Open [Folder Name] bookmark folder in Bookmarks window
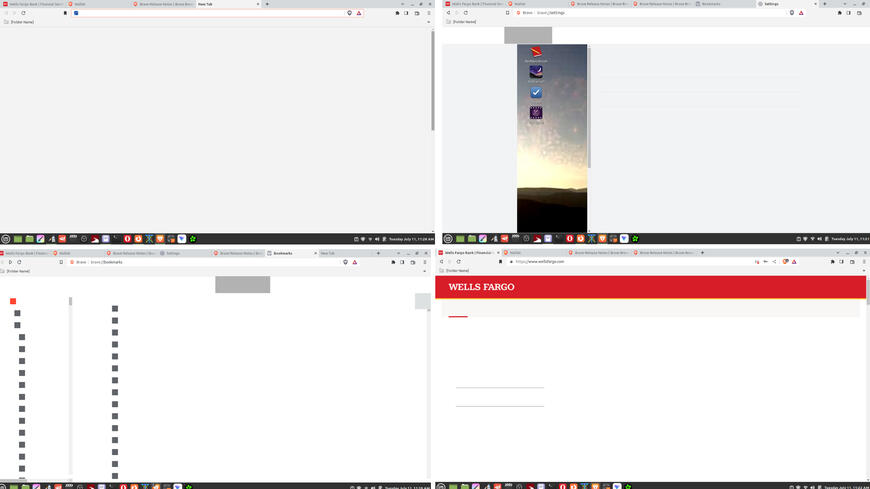 tap(18, 271)
